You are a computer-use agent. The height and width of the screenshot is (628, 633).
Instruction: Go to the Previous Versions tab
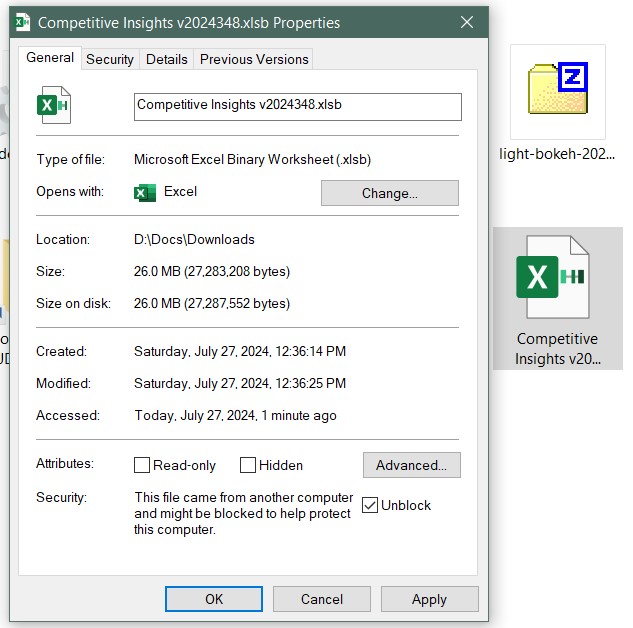click(254, 59)
